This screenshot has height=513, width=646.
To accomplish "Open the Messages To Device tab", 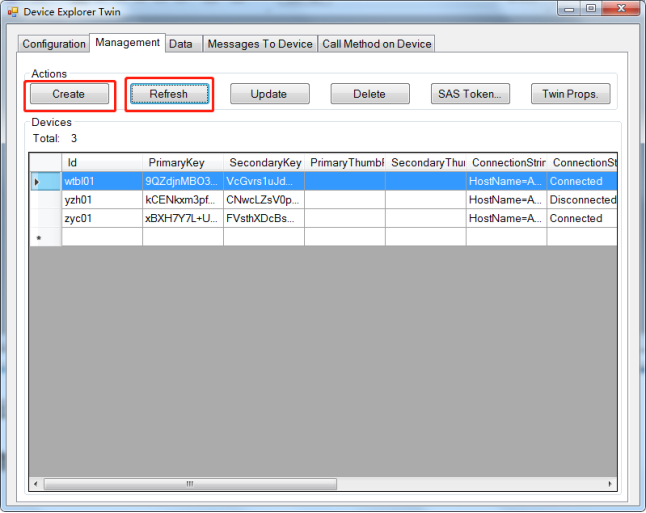I will click(260, 44).
